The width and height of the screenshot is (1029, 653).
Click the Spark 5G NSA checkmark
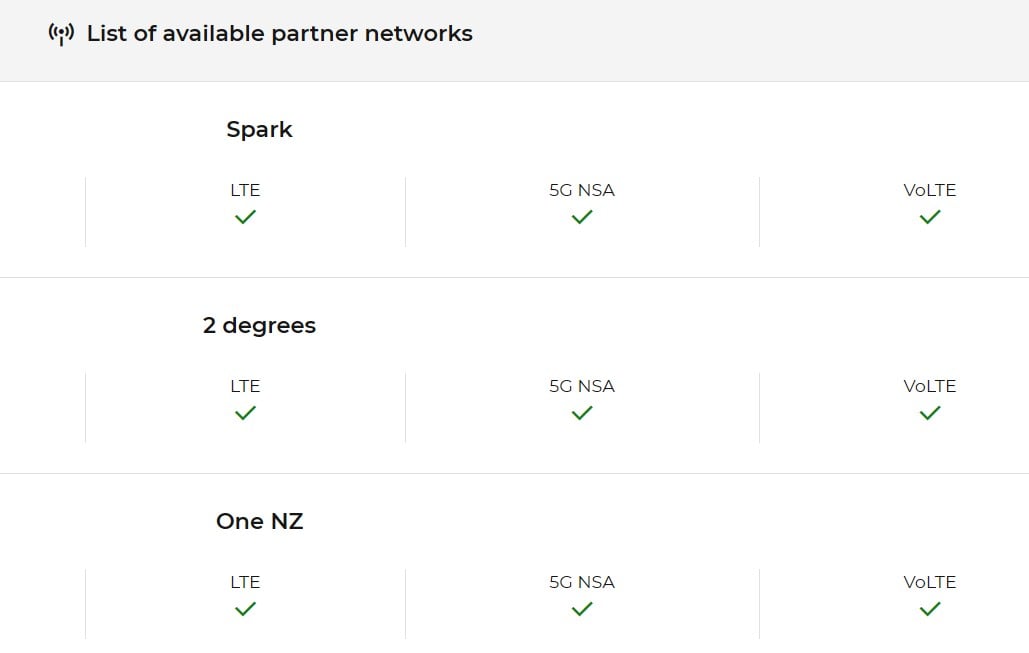pyautogui.click(x=582, y=216)
